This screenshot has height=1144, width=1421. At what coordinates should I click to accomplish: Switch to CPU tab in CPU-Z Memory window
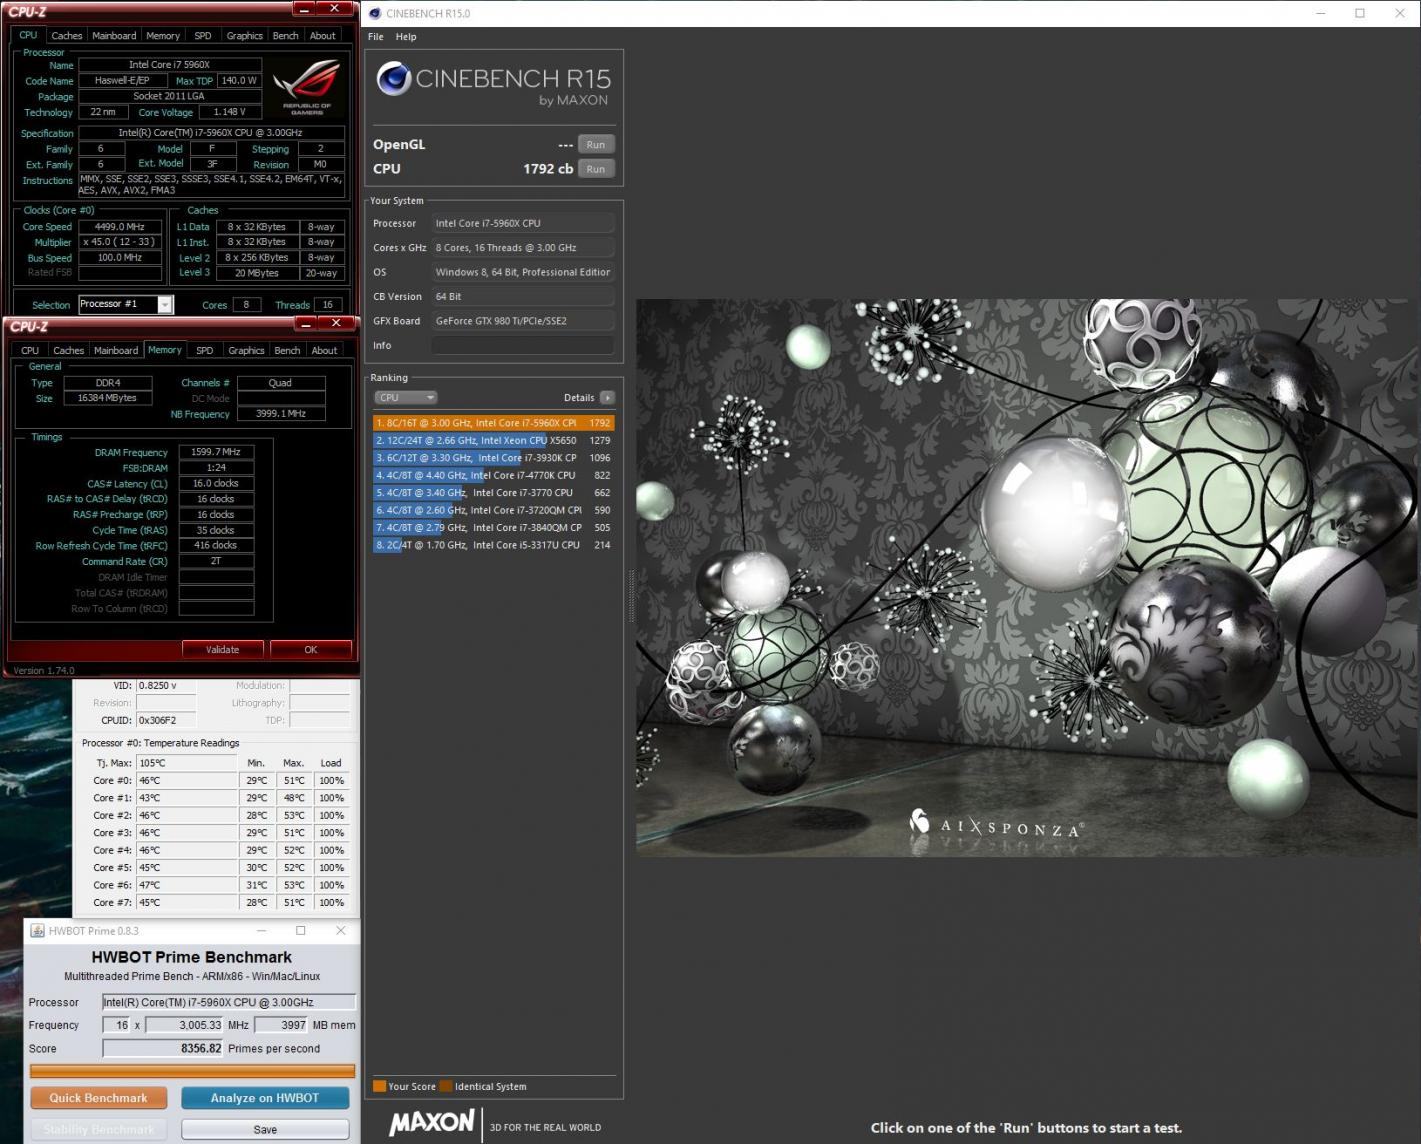pyautogui.click(x=30, y=350)
